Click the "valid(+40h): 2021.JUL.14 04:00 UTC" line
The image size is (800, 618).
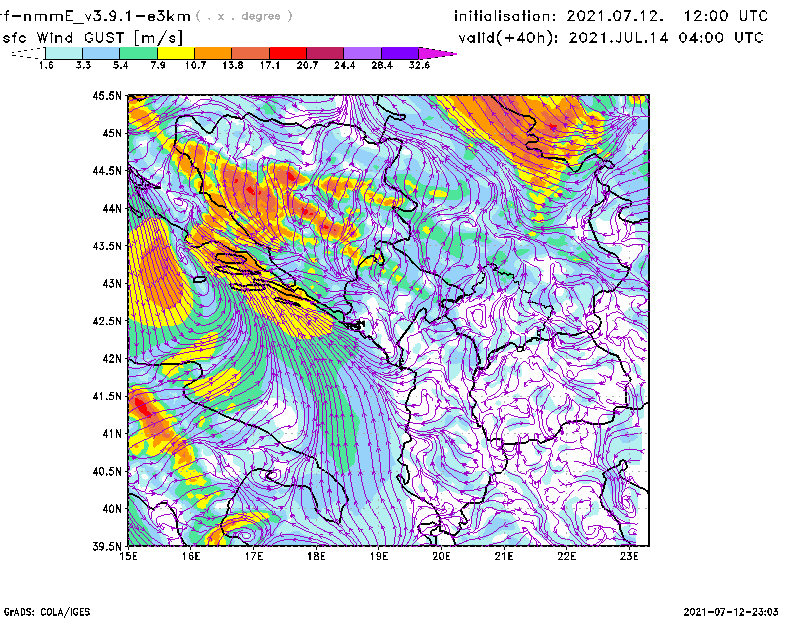611,38
